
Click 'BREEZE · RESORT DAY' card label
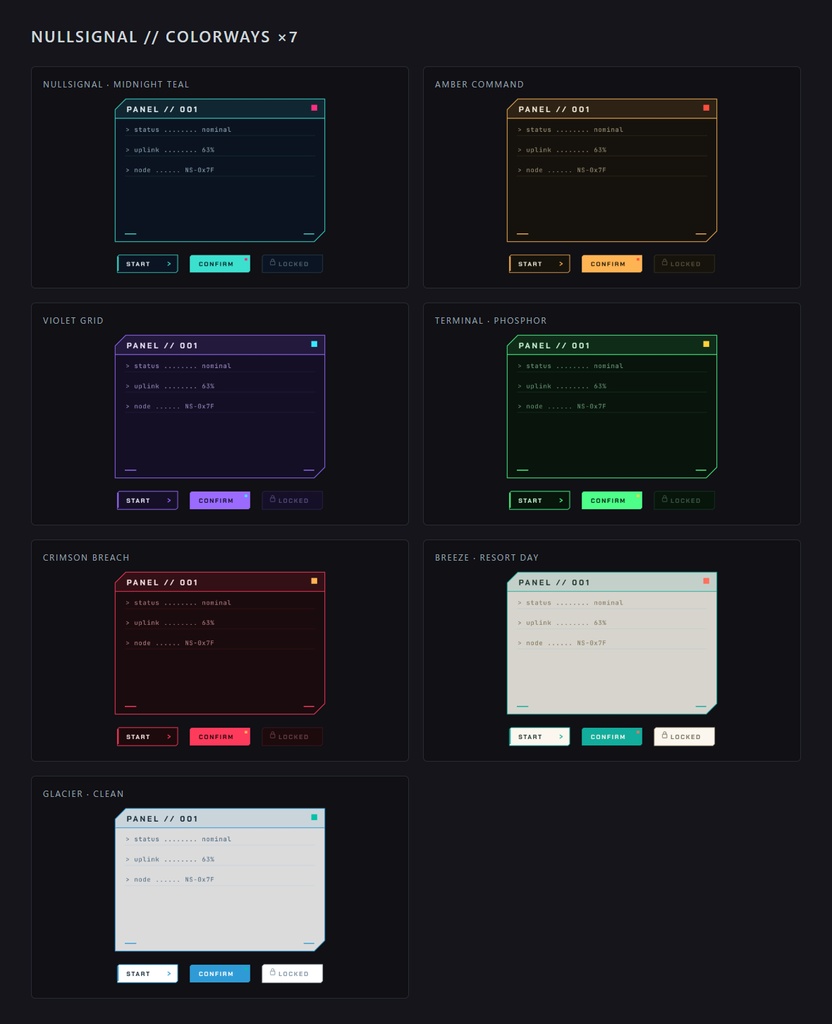pyautogui.click(x=487, y=557)
